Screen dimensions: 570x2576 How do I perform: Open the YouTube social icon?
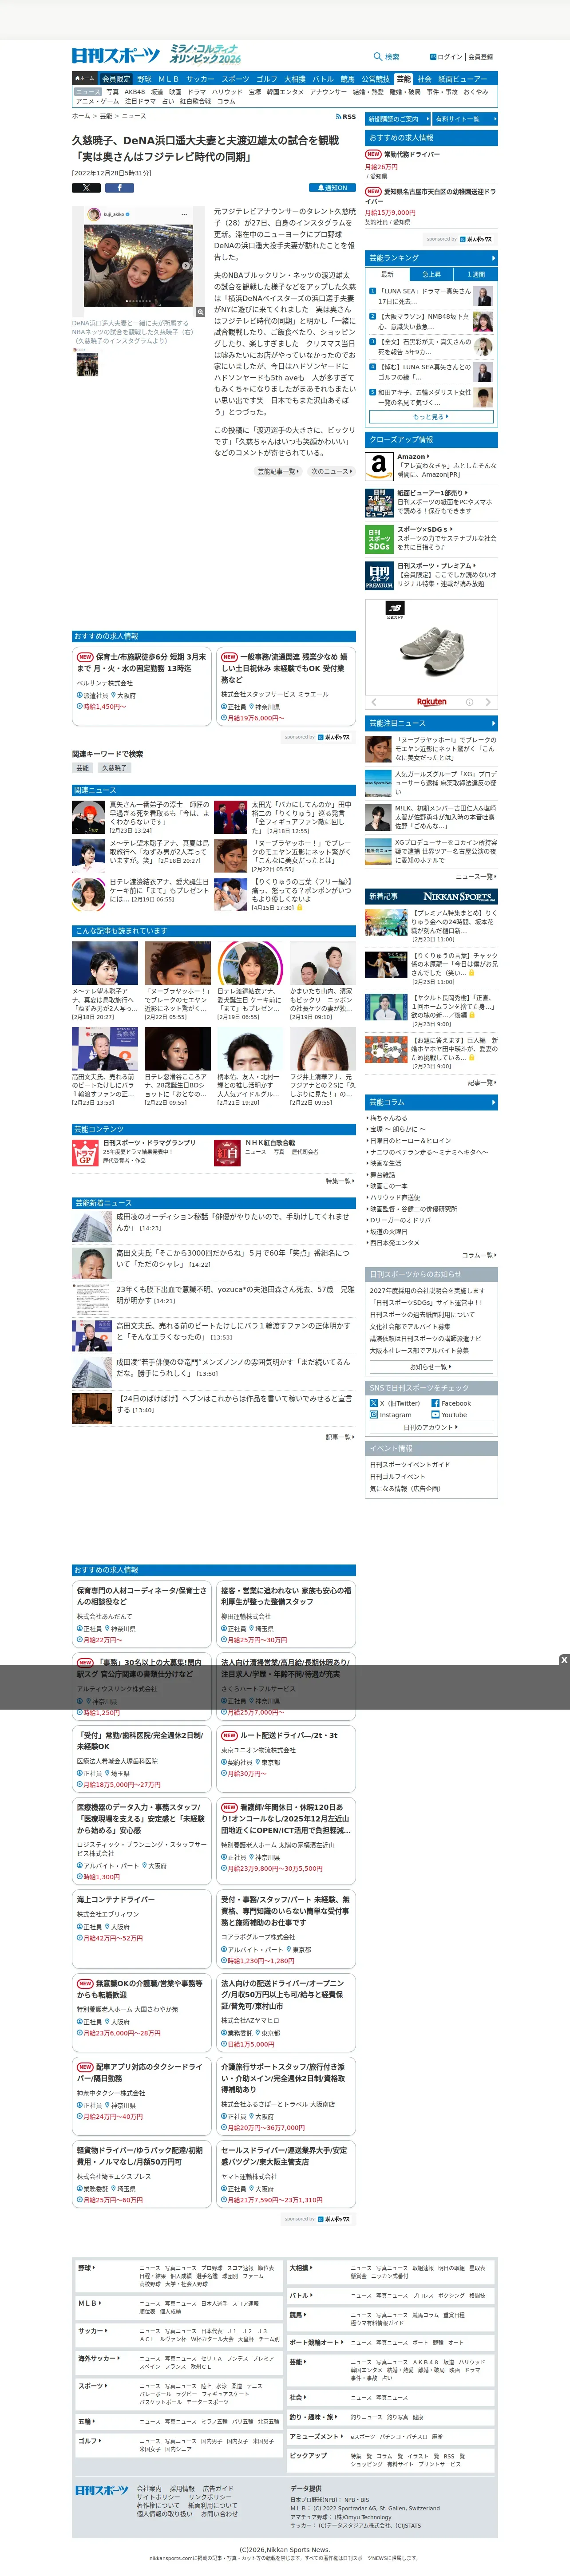pos(435,1415)
